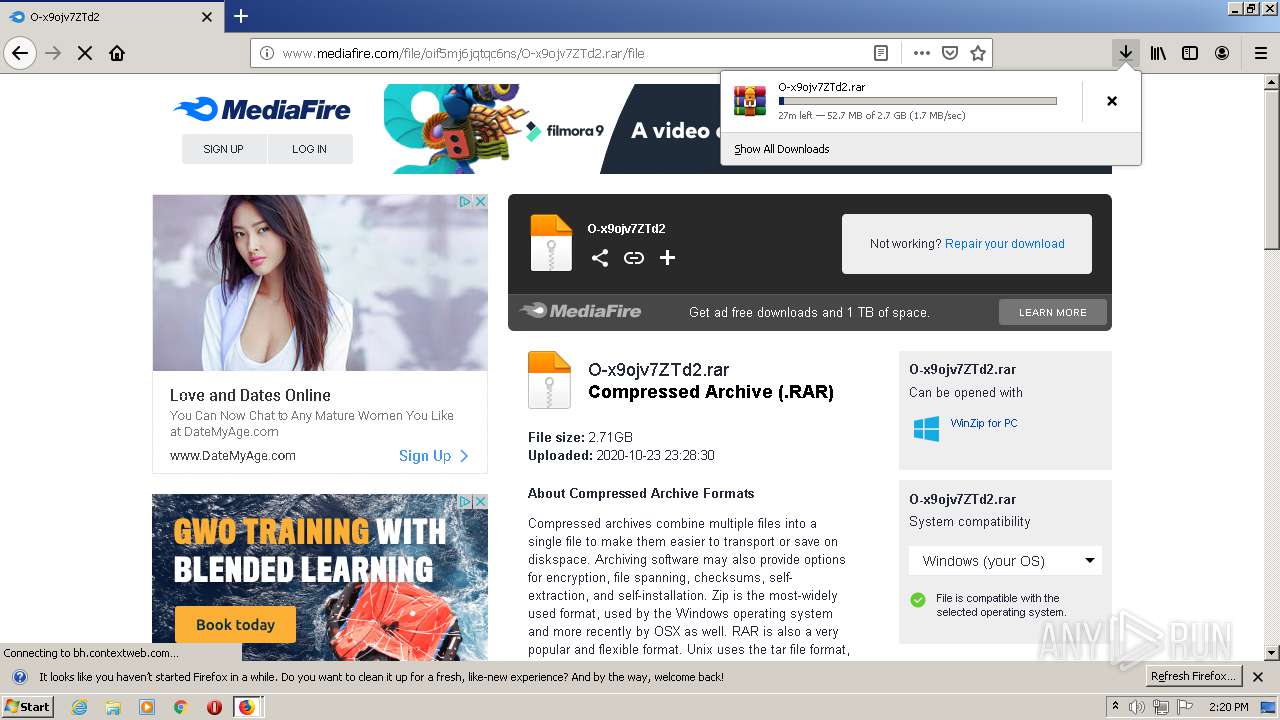Viewport: 1280px width, 720px height.
Task: Open a new tab with plus button
Action: pyautogui.click(x=241, y=16)
